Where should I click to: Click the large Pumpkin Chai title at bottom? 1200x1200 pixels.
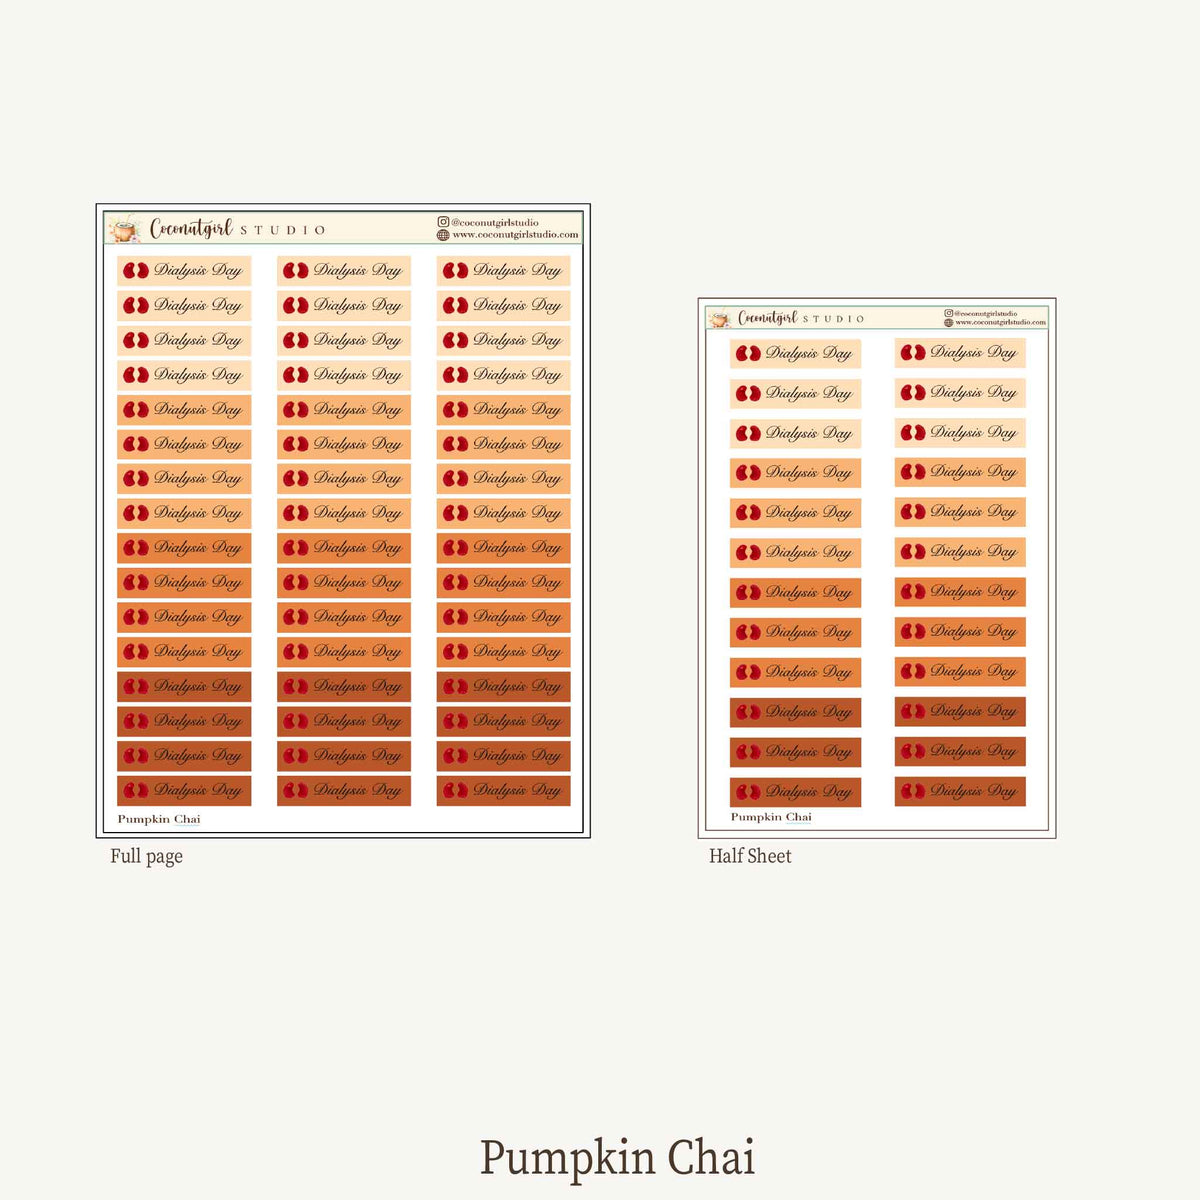click(617, 1158)
